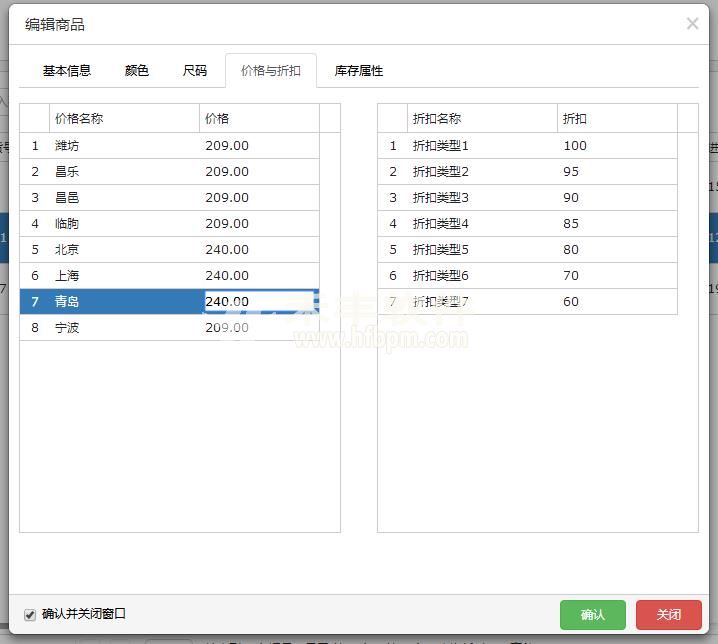This screenshot has height=644, width=718.
Task: Click discount value 85 for 折扣类型4
Action: [571, 224]
